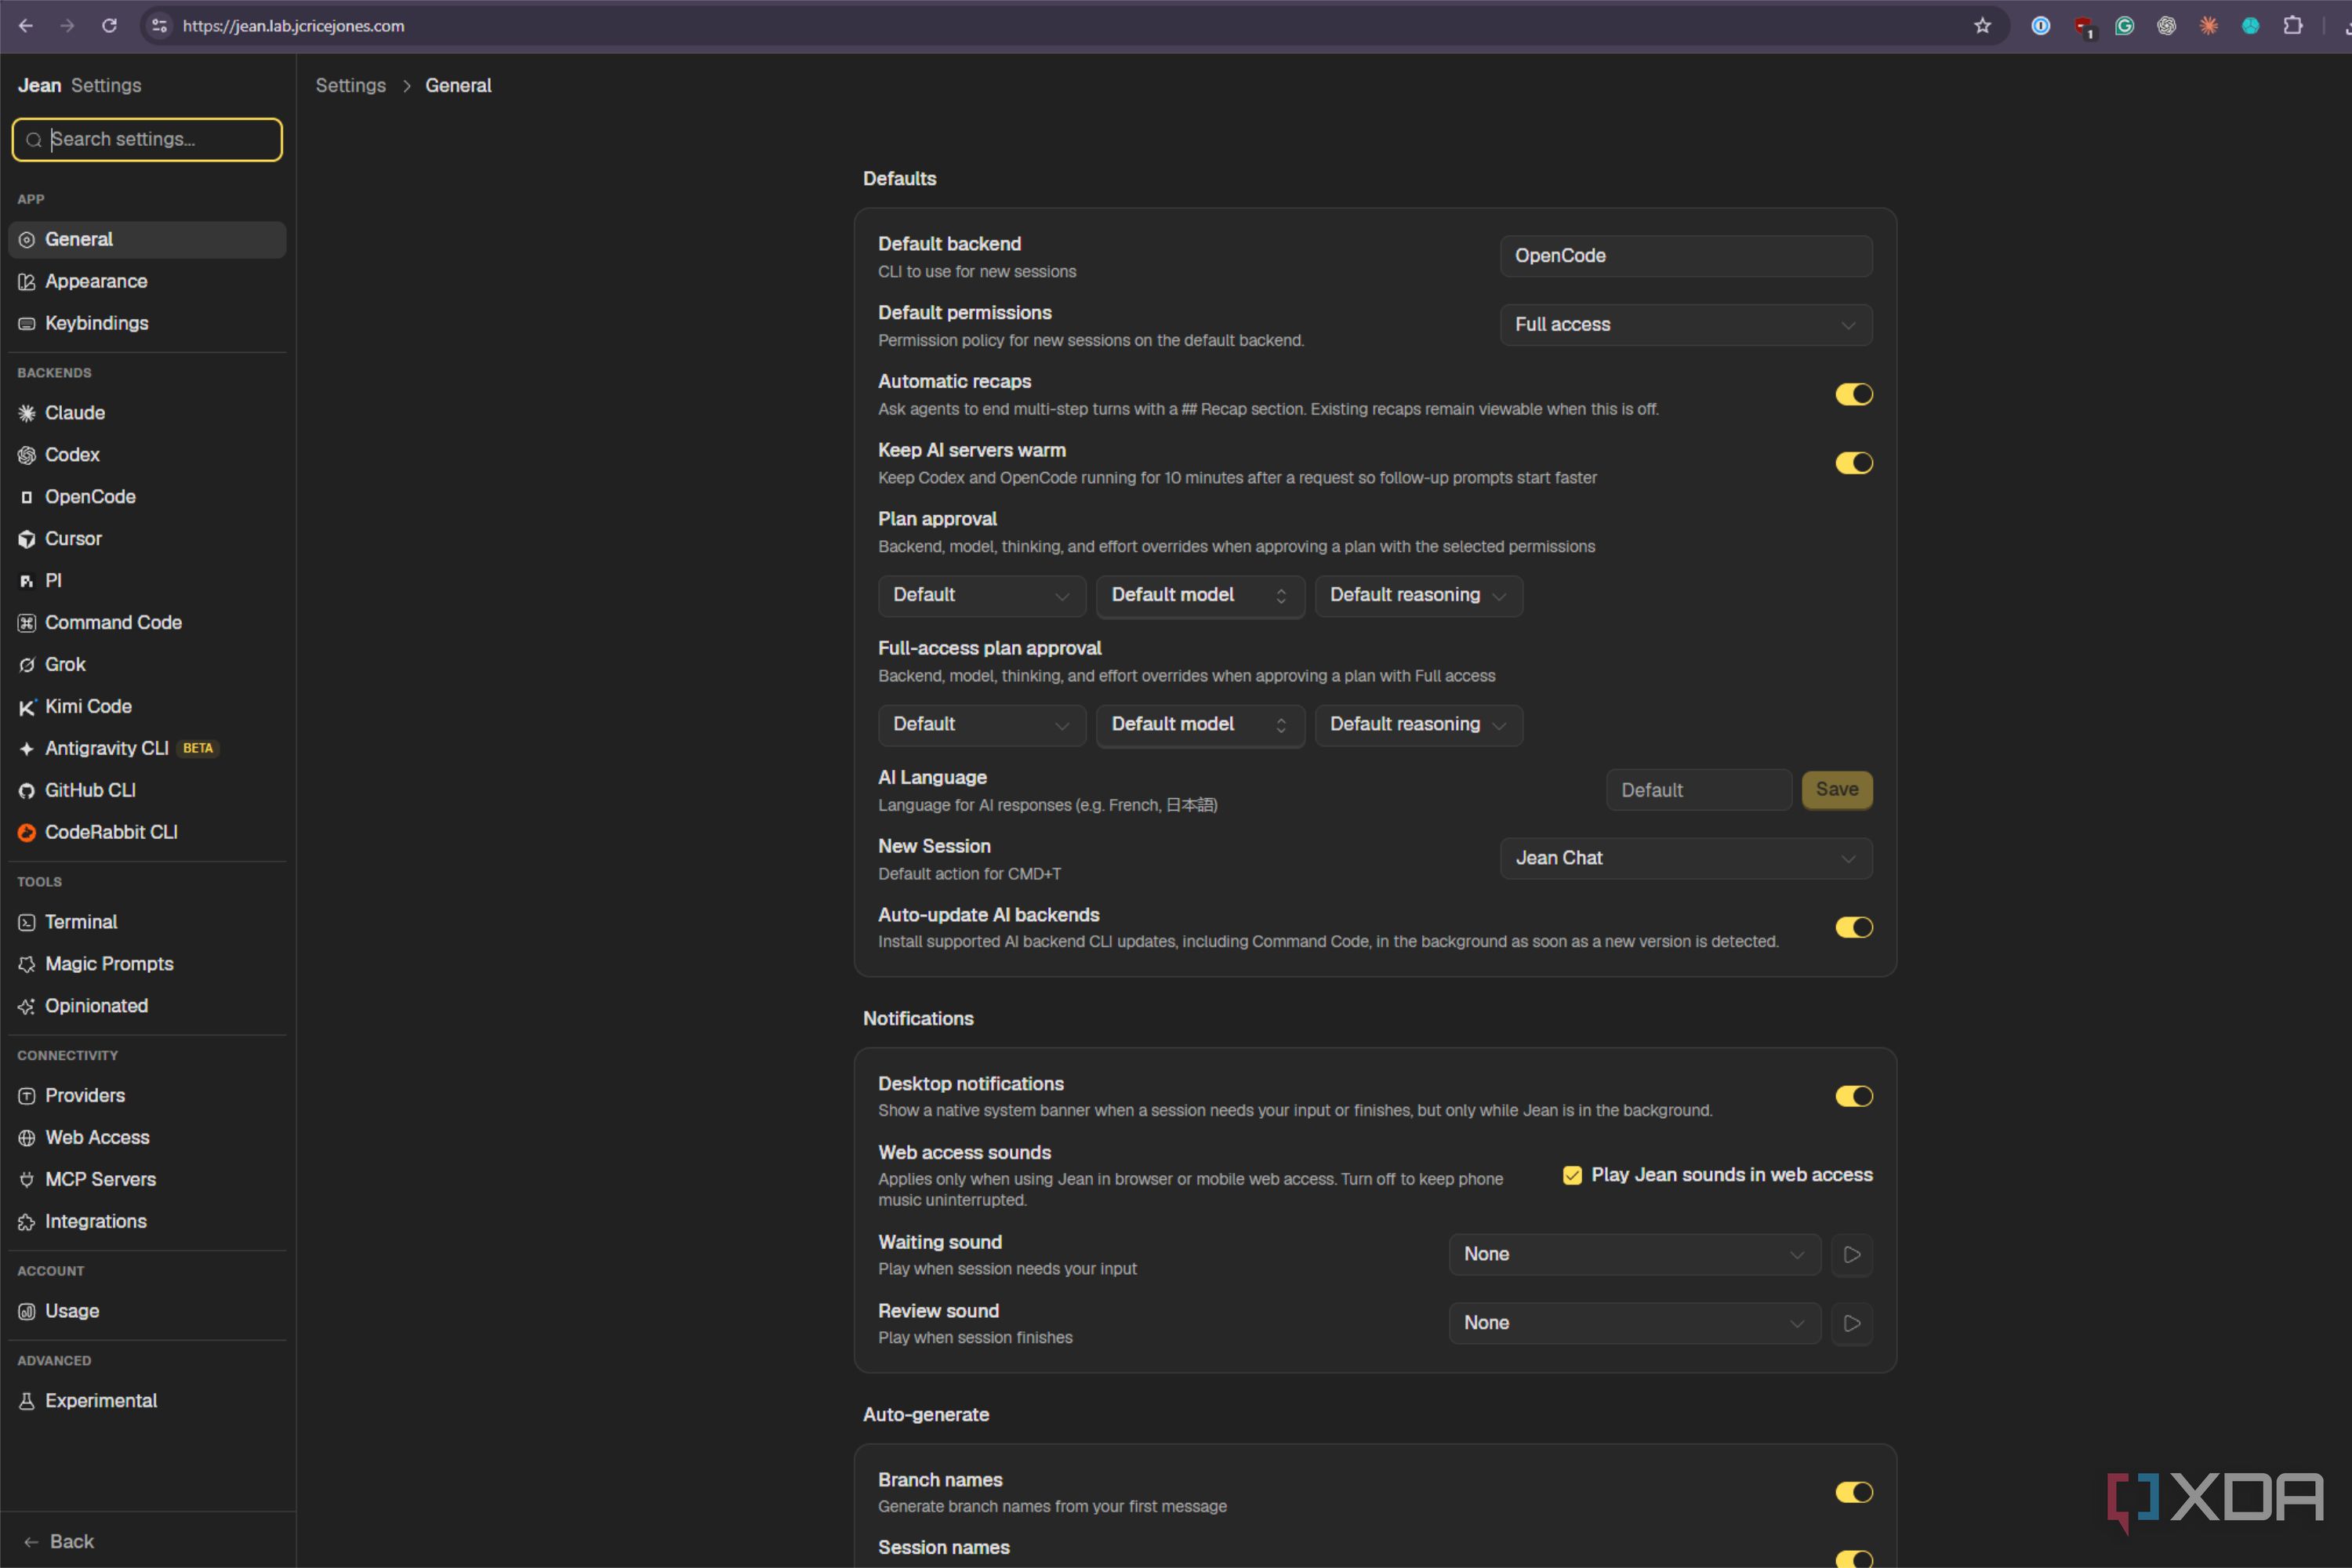
Task: Open the Grok backend icon
Action: tap(27, 665)
